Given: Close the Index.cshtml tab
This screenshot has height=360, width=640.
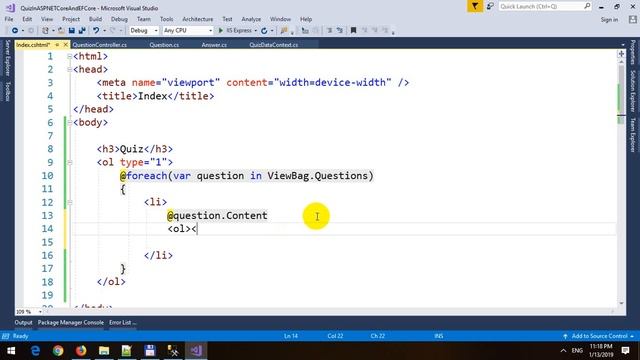Looking at the screenshot, I should tap(65, 45).
